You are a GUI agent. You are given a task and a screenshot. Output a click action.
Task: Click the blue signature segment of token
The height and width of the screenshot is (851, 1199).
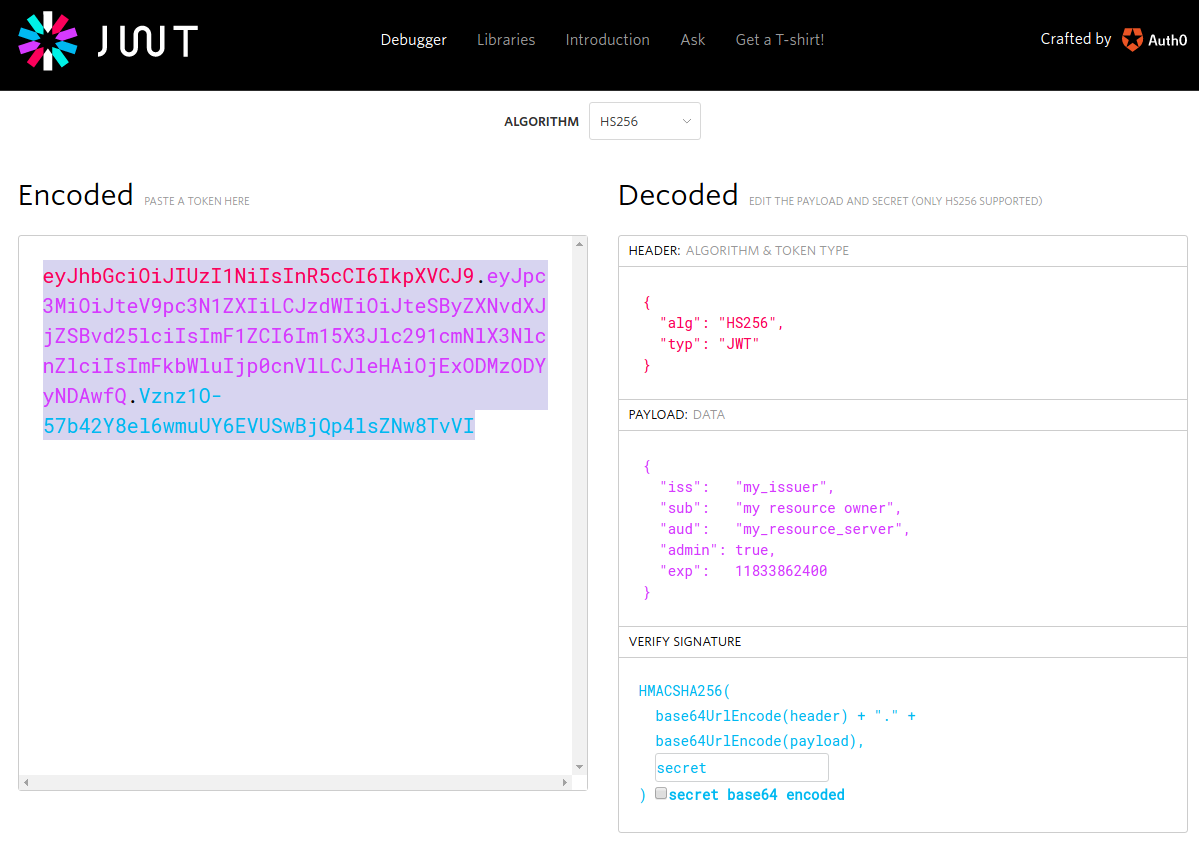tap(258, 427)
